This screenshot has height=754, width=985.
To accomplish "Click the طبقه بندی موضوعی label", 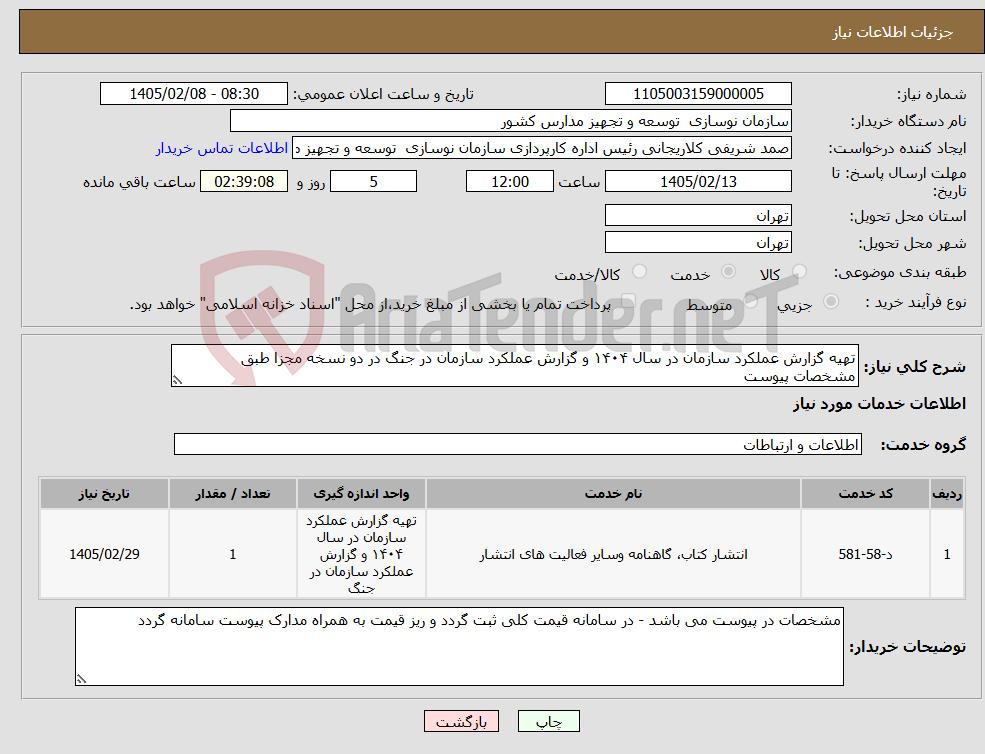I will pos(900,272).
